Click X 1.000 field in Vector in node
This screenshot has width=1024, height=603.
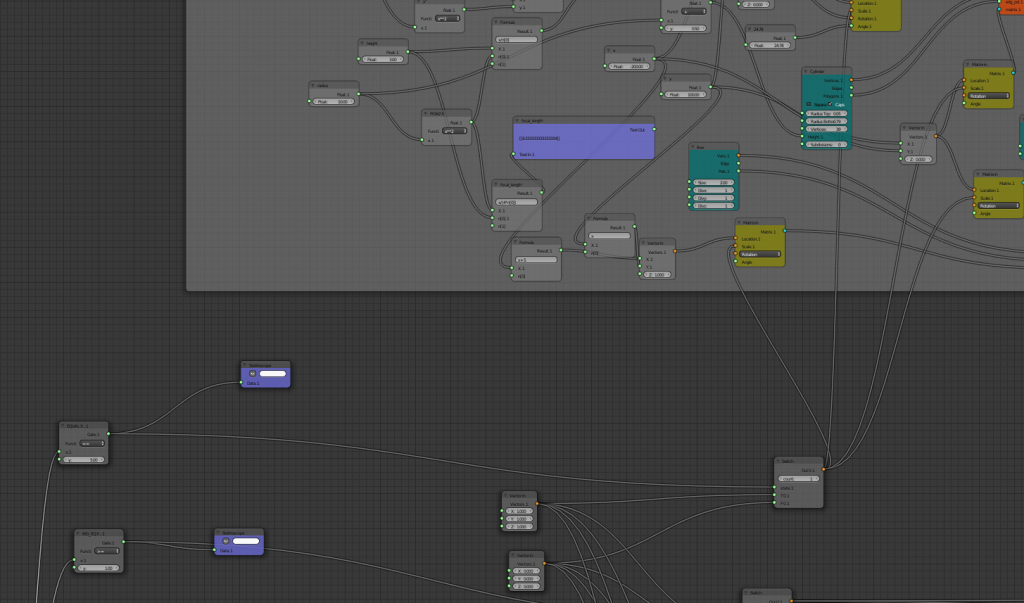pyautogui.click(x=519, y=512)
